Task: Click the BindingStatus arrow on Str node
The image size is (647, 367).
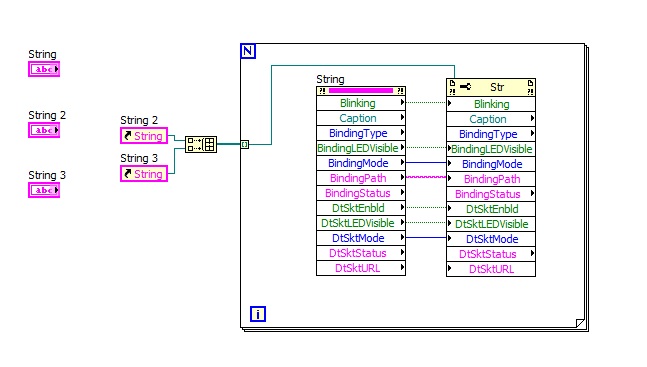Action: pyautogui.click(x=532, y=193)
